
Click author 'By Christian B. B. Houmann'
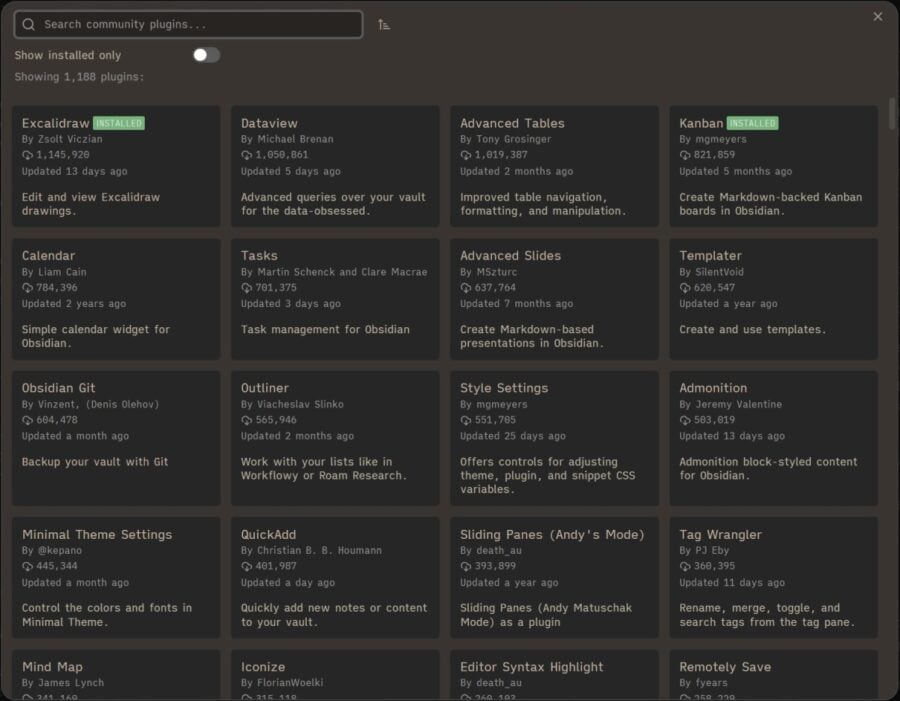[x=311, y=551]
